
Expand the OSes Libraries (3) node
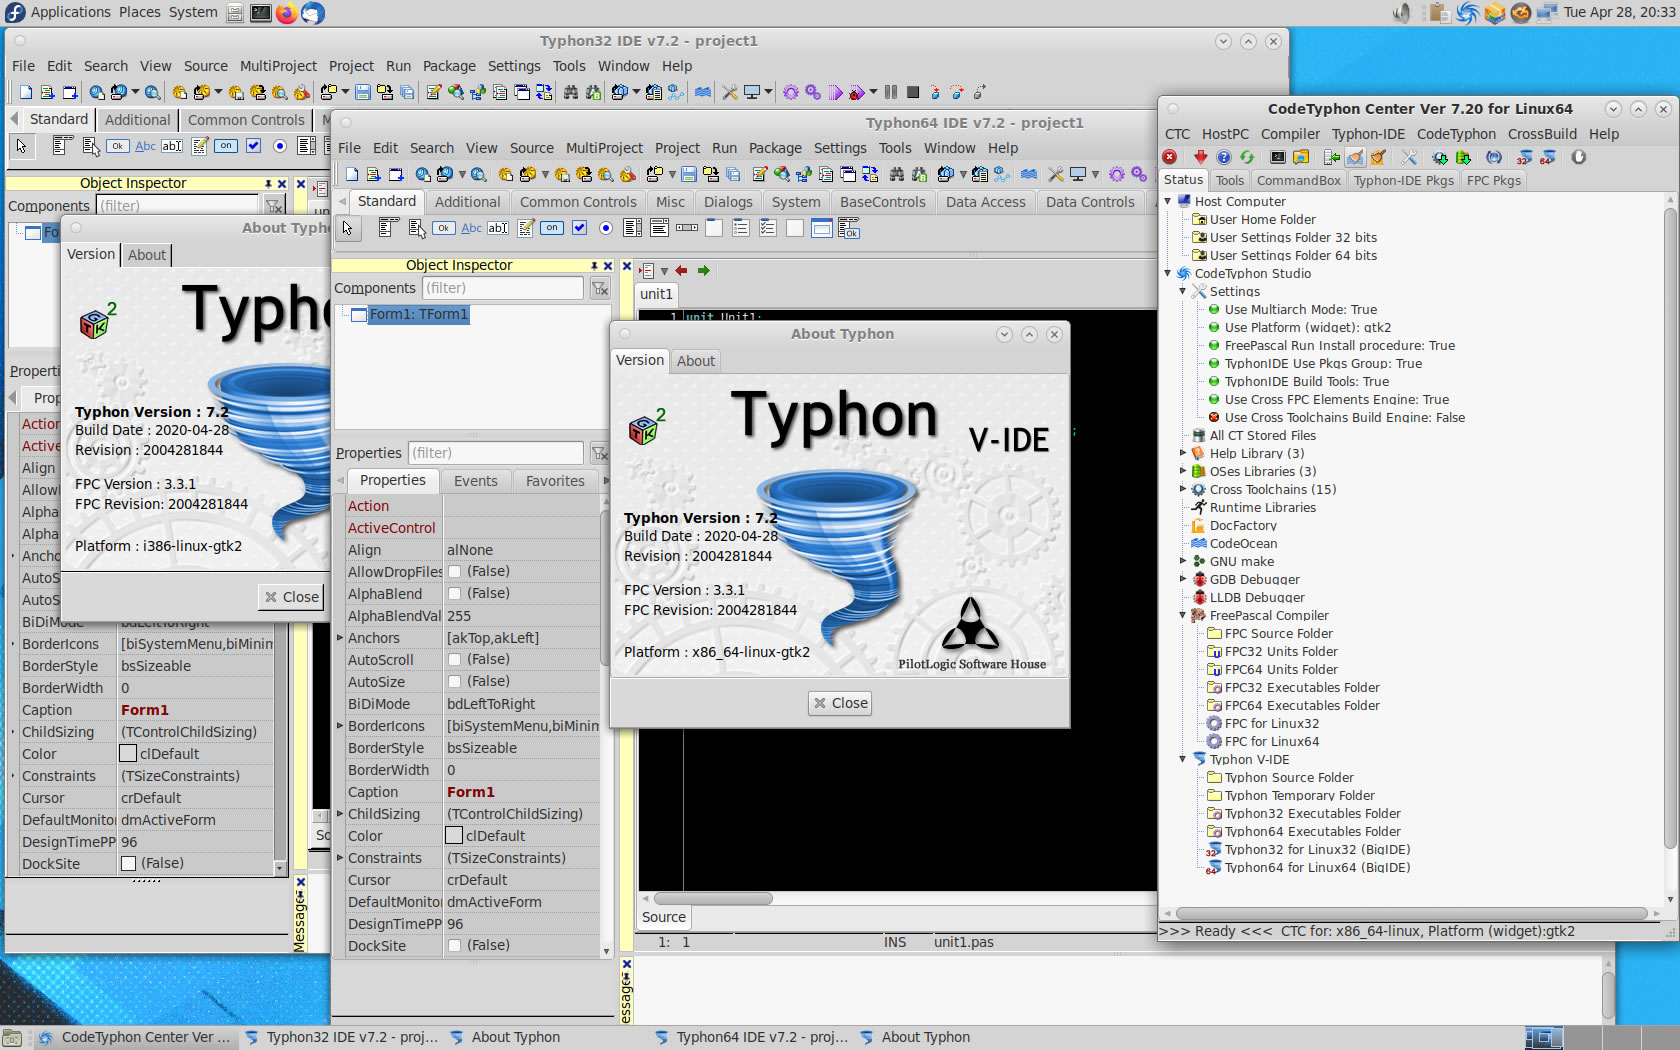tap(1183, 471)
